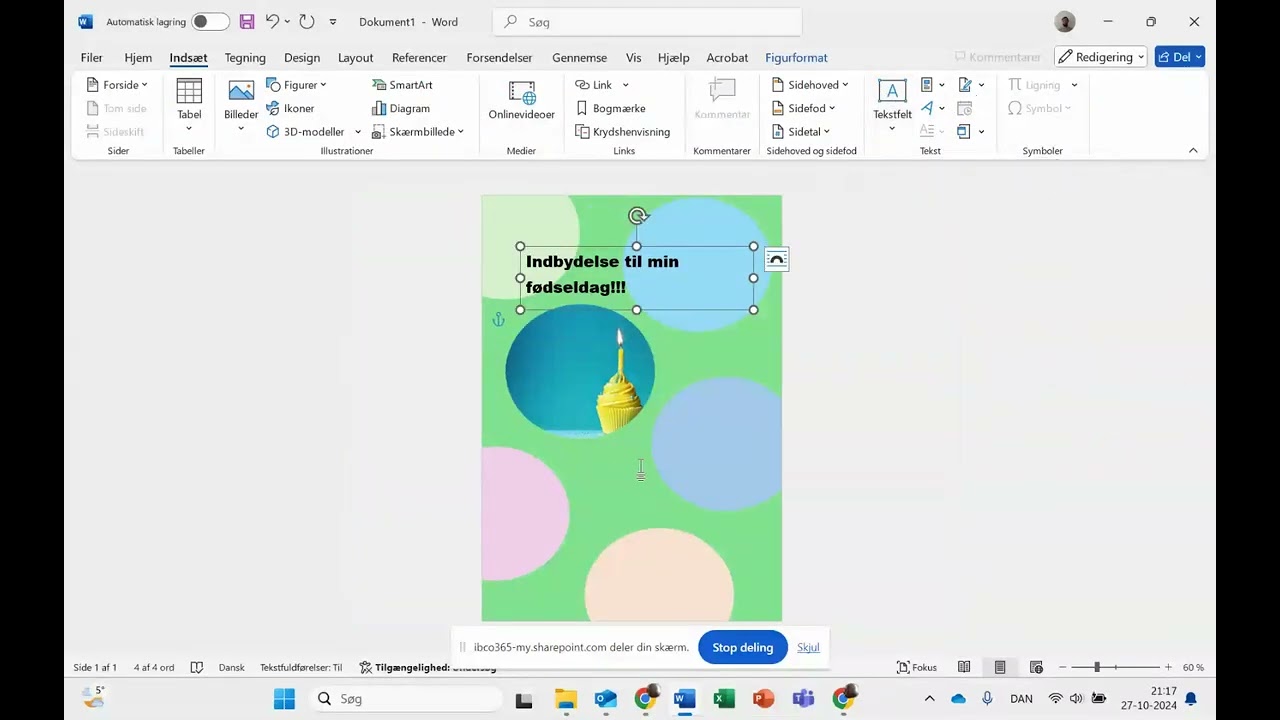1280x720 pixels.
Task: Open the Sidefod dropdown
Action: 803,108
